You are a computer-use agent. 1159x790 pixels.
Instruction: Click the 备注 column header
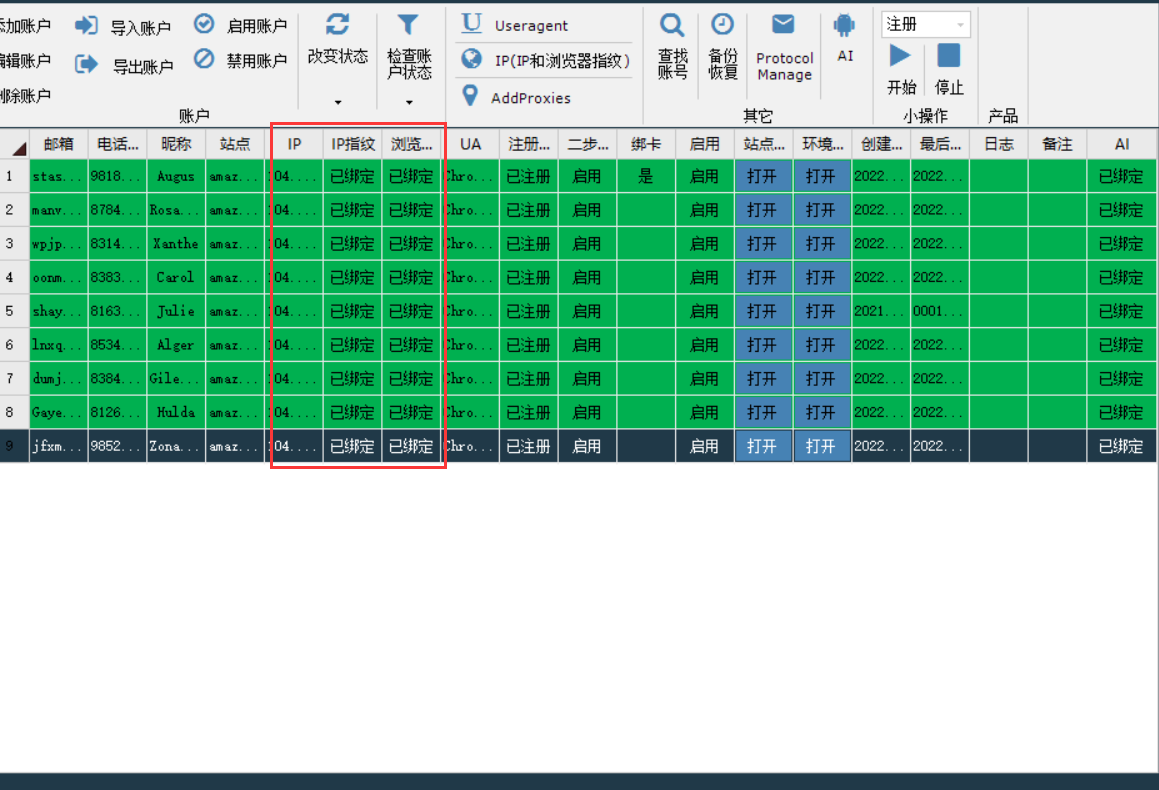point(1057,144)
